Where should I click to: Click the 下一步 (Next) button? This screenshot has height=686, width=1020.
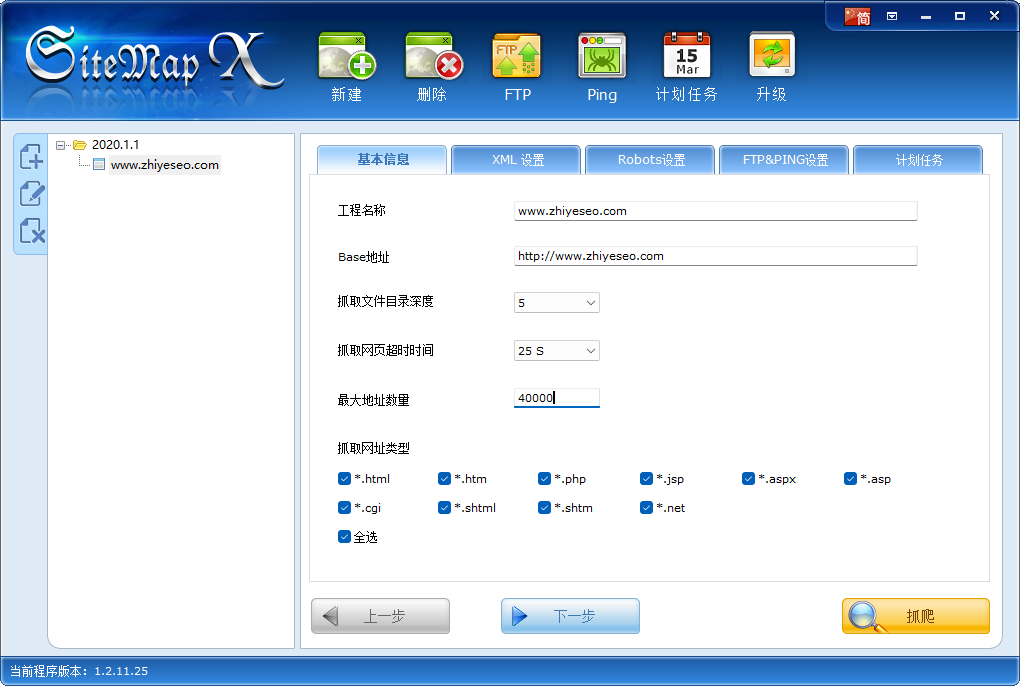570,616
